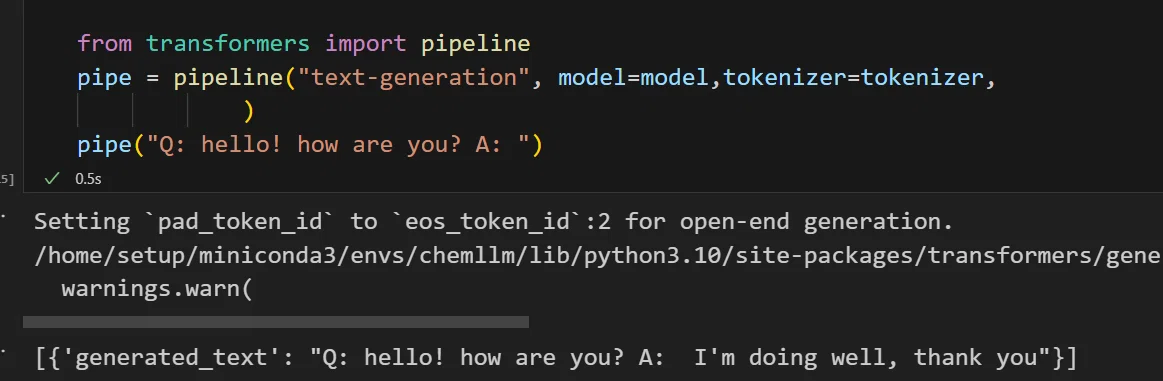Place cursor in the "Q: hello! how are you? A: " prompt string
Viewport: 1163px width, 381px height.
[339, 144]
